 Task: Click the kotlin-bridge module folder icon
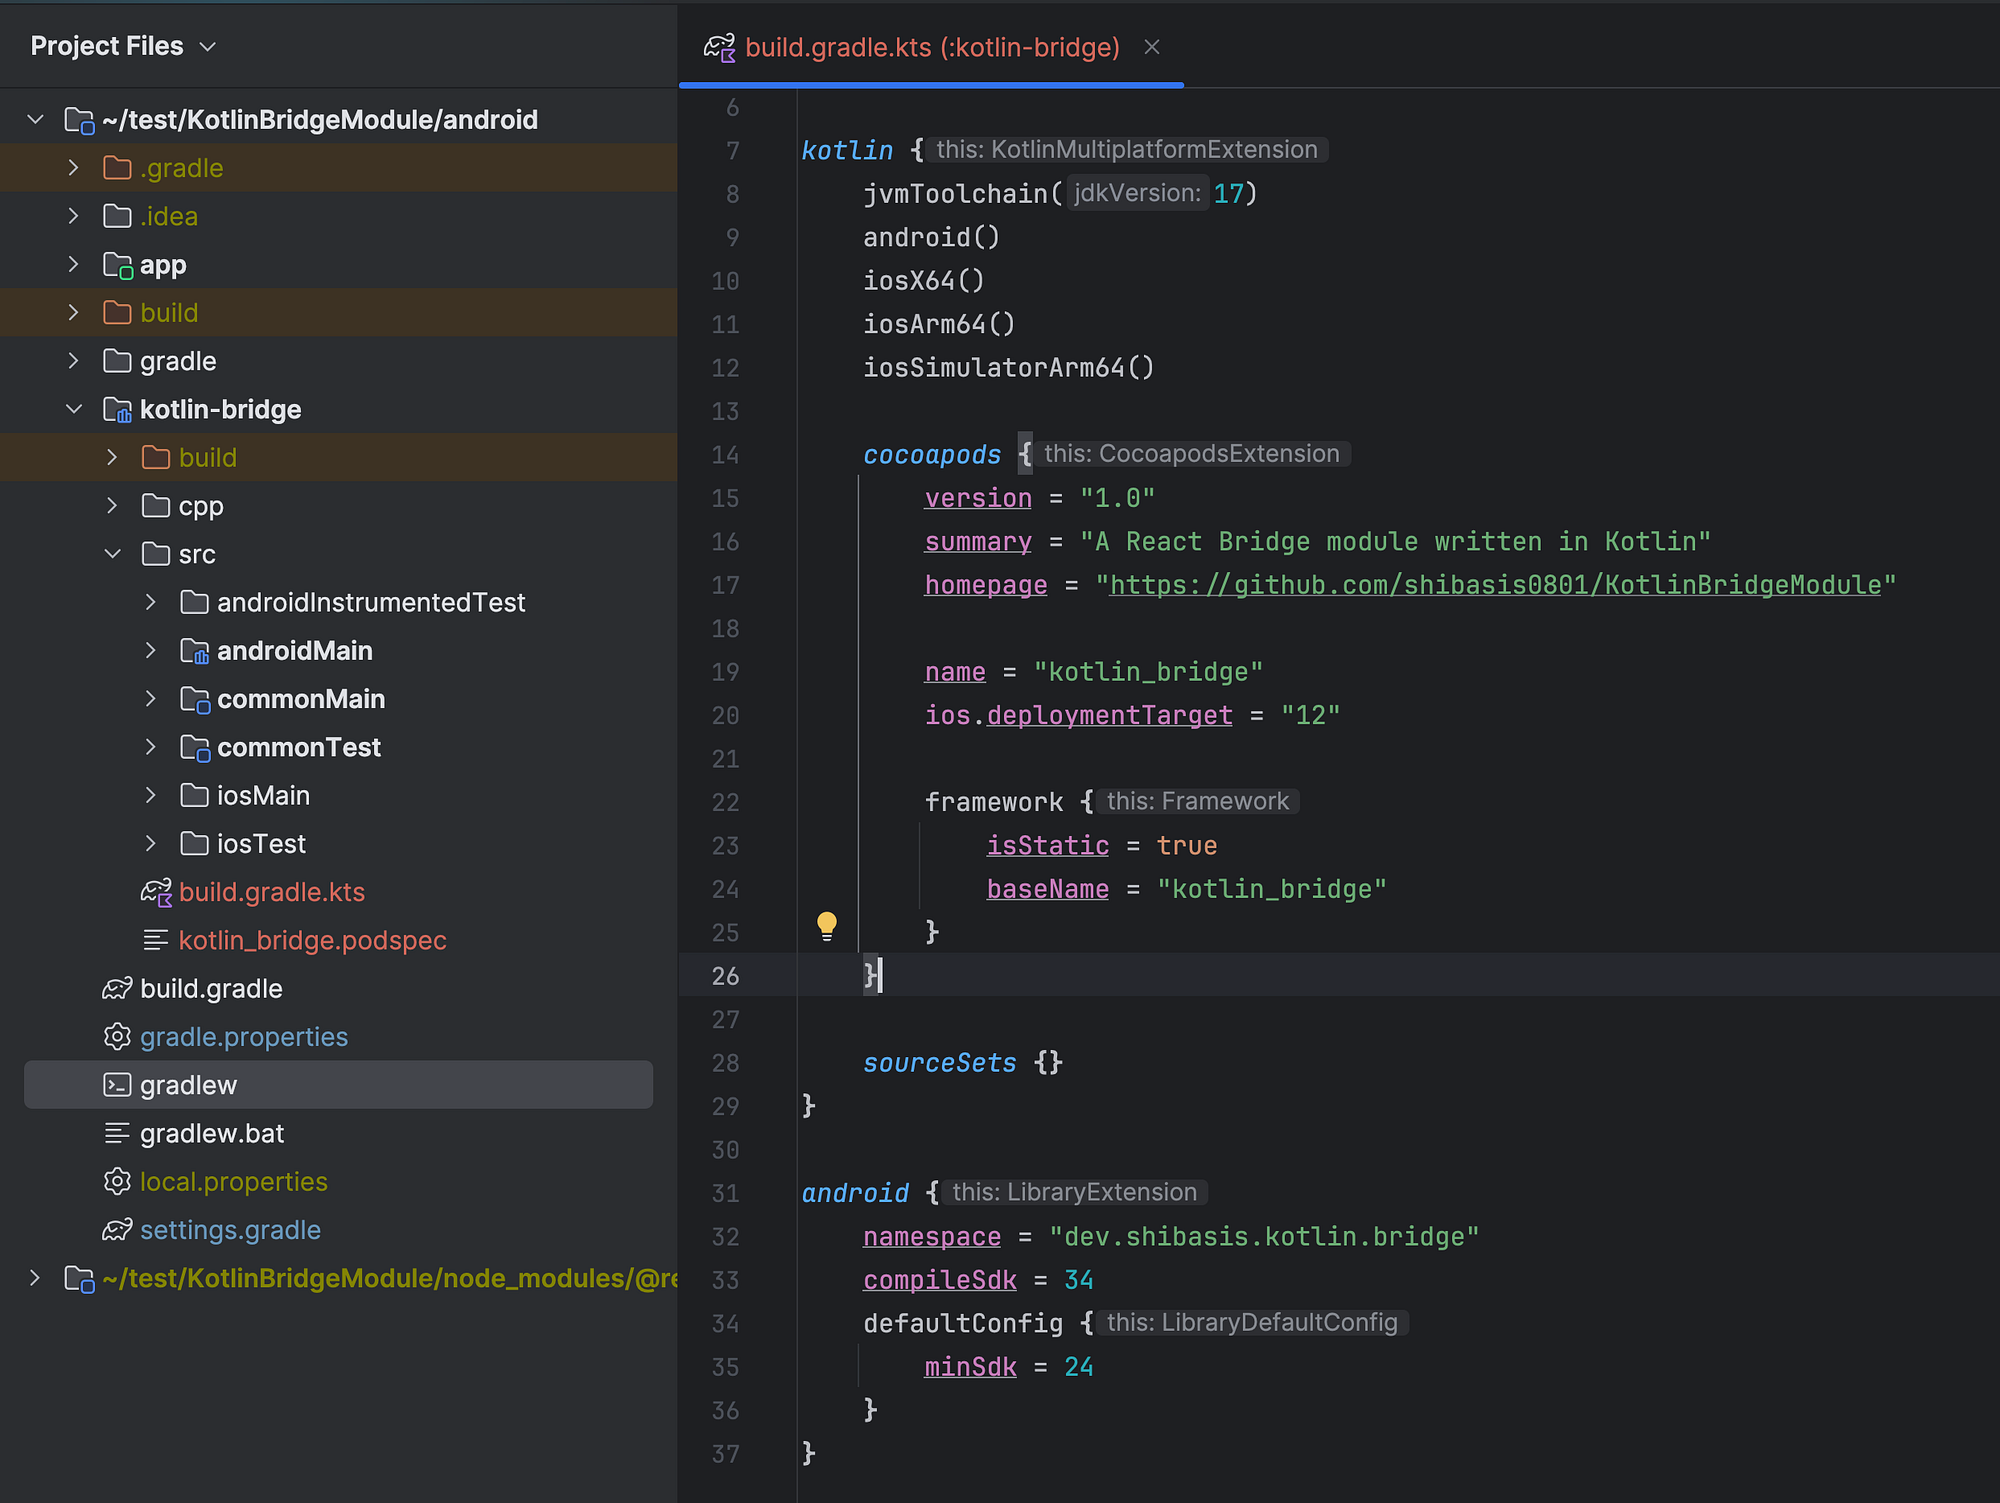(x=117, y=410)
